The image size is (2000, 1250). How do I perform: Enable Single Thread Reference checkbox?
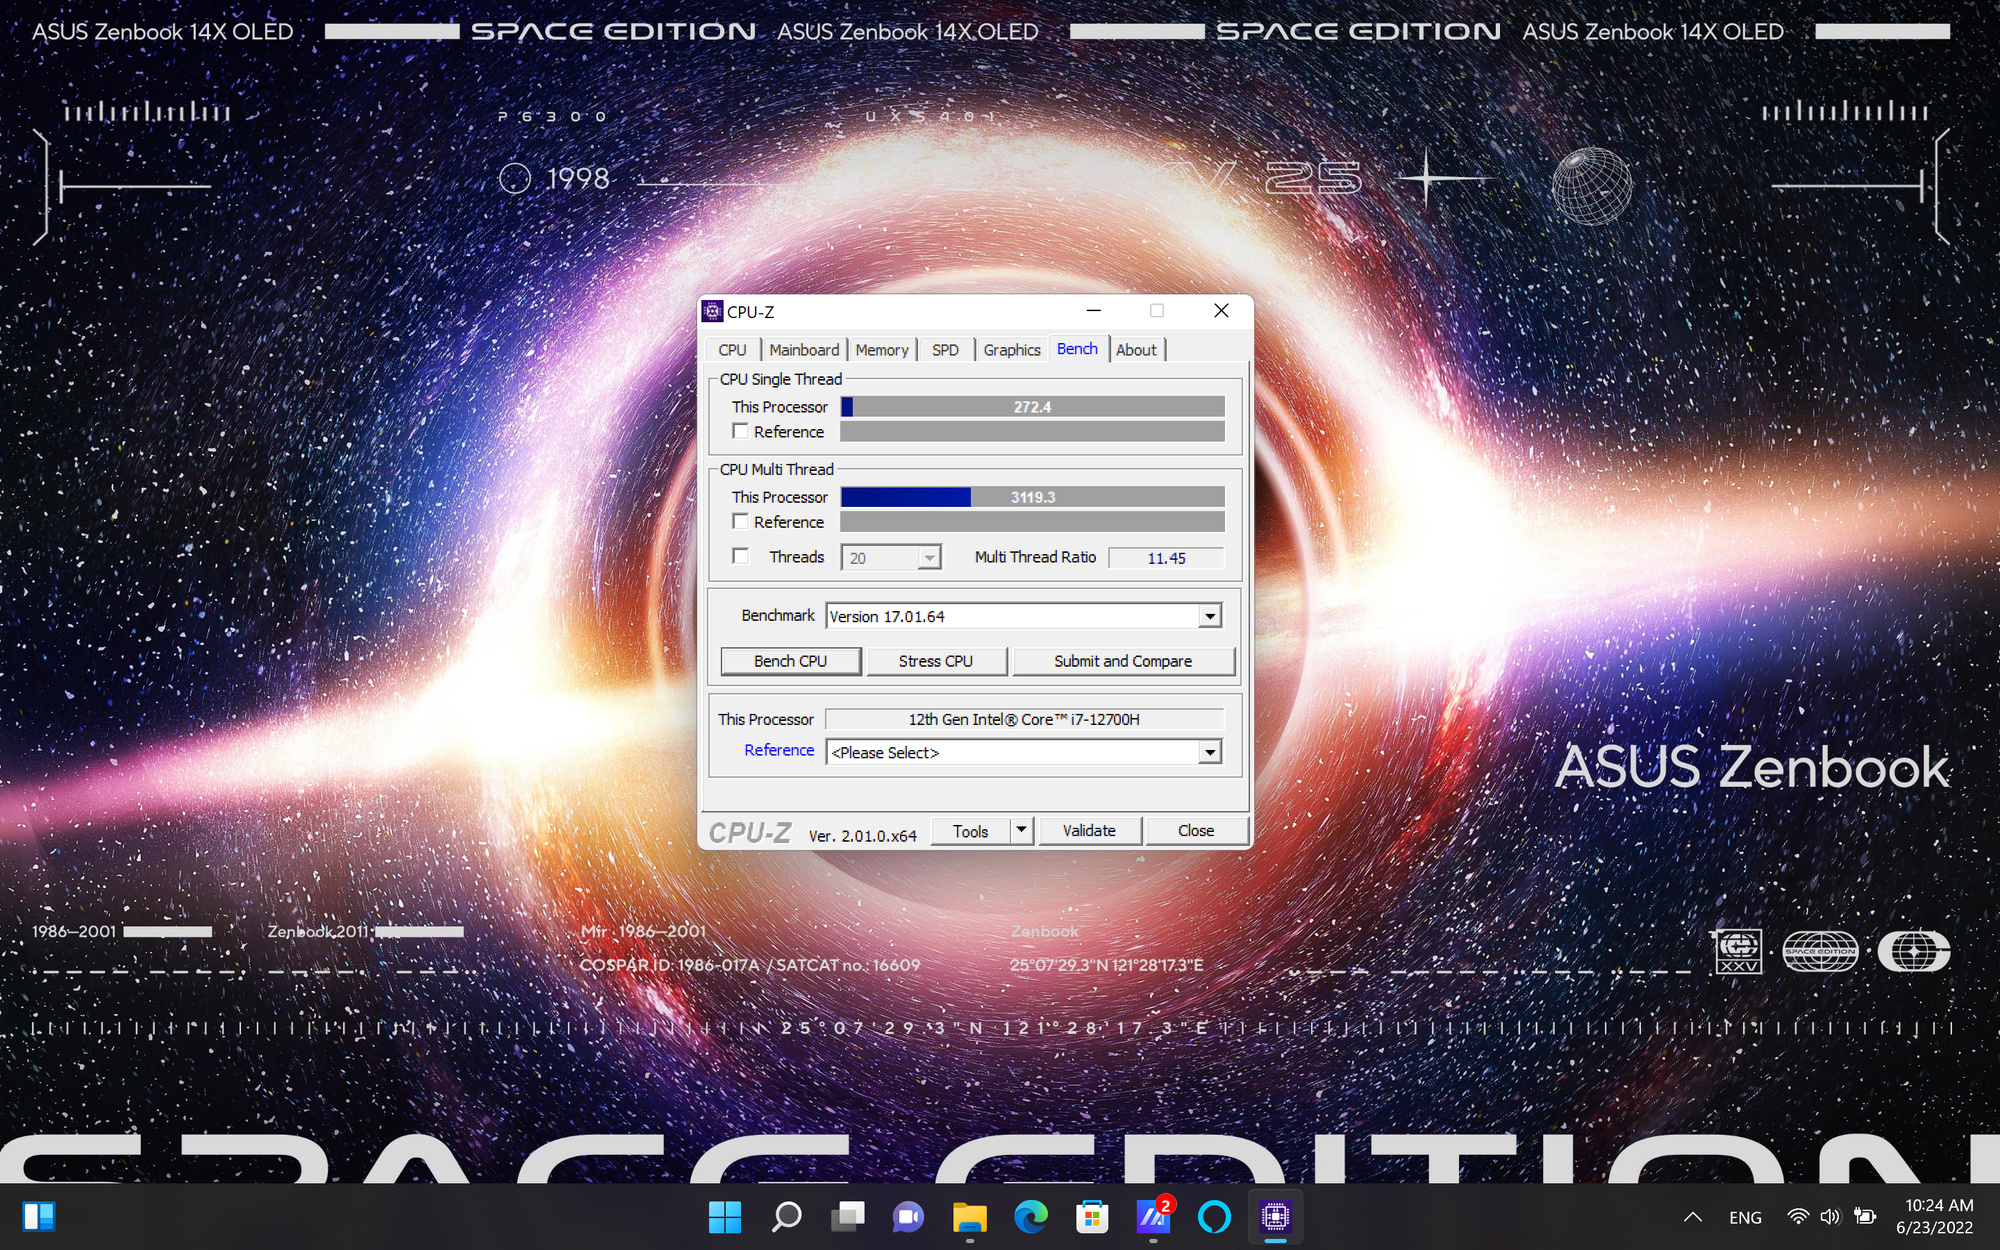pyautogui.click(x=741, y=431)
